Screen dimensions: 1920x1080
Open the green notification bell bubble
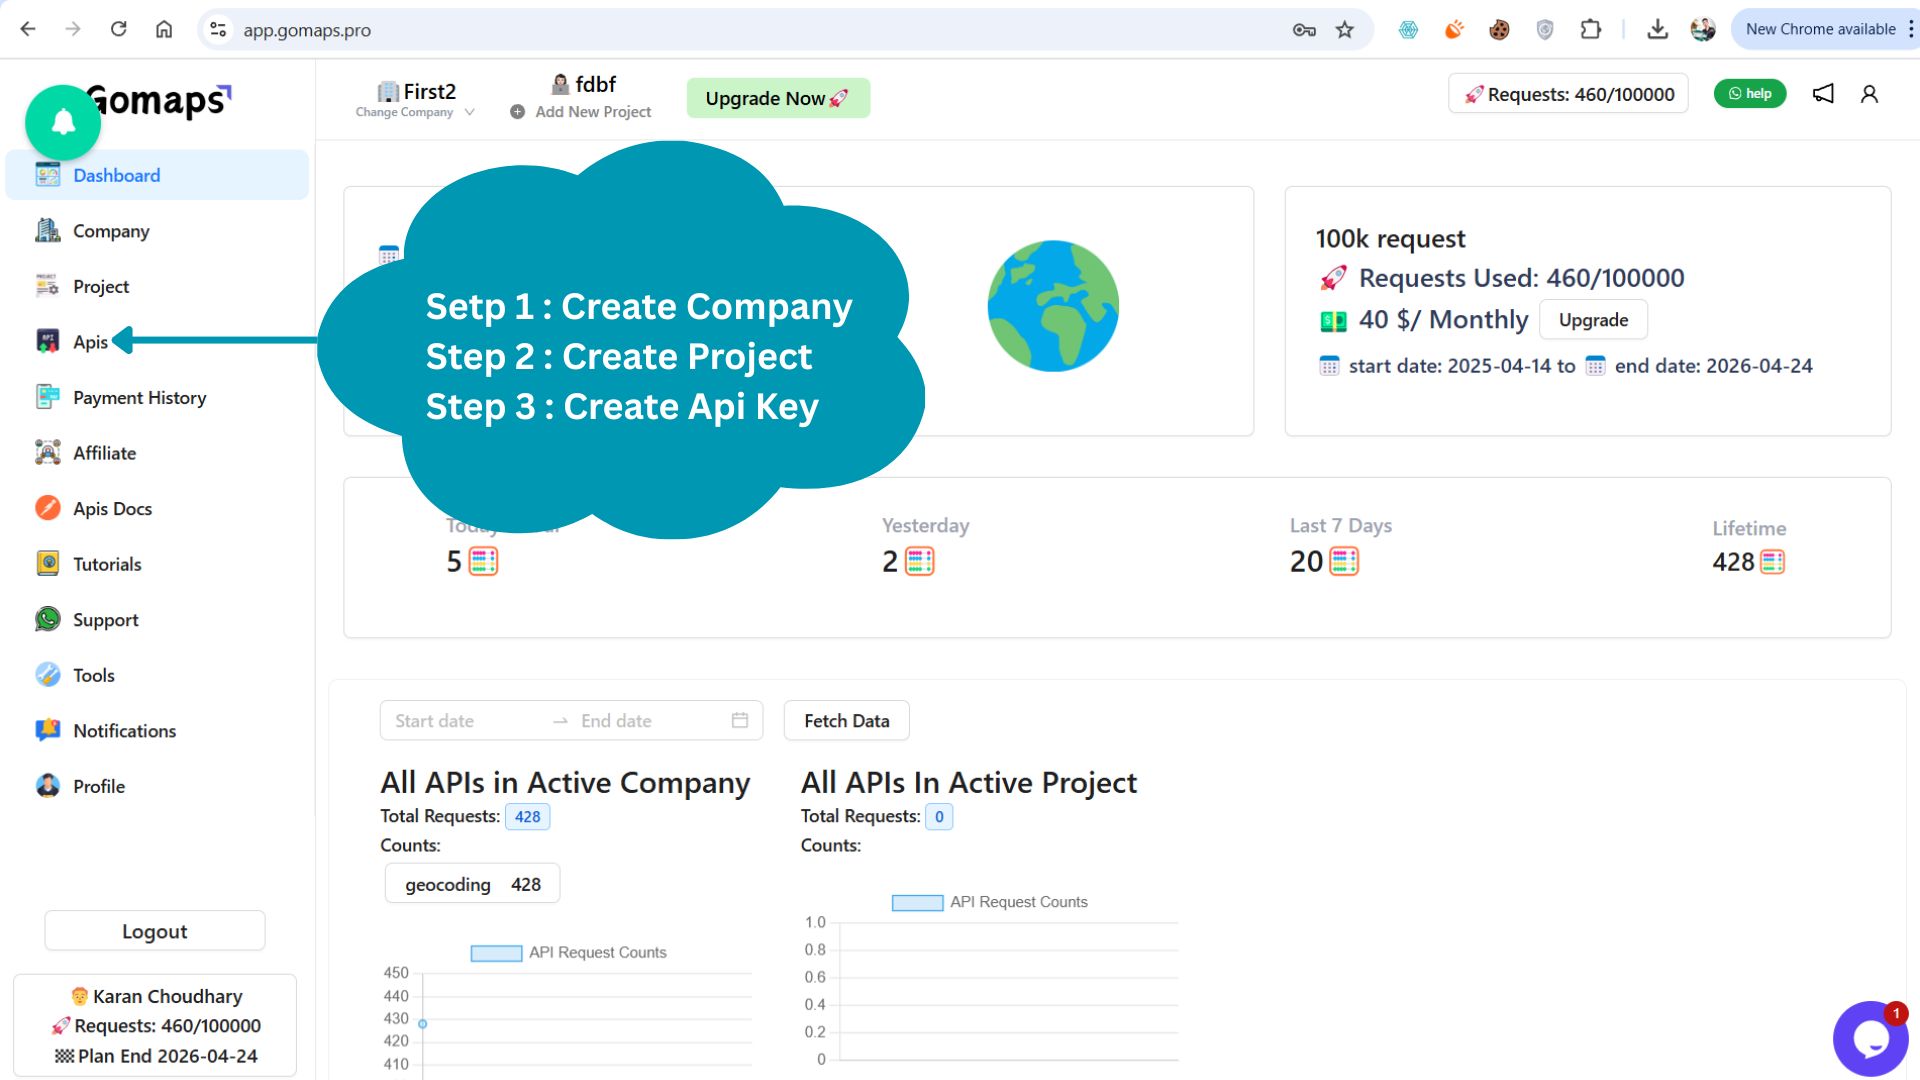pos(63,122)
